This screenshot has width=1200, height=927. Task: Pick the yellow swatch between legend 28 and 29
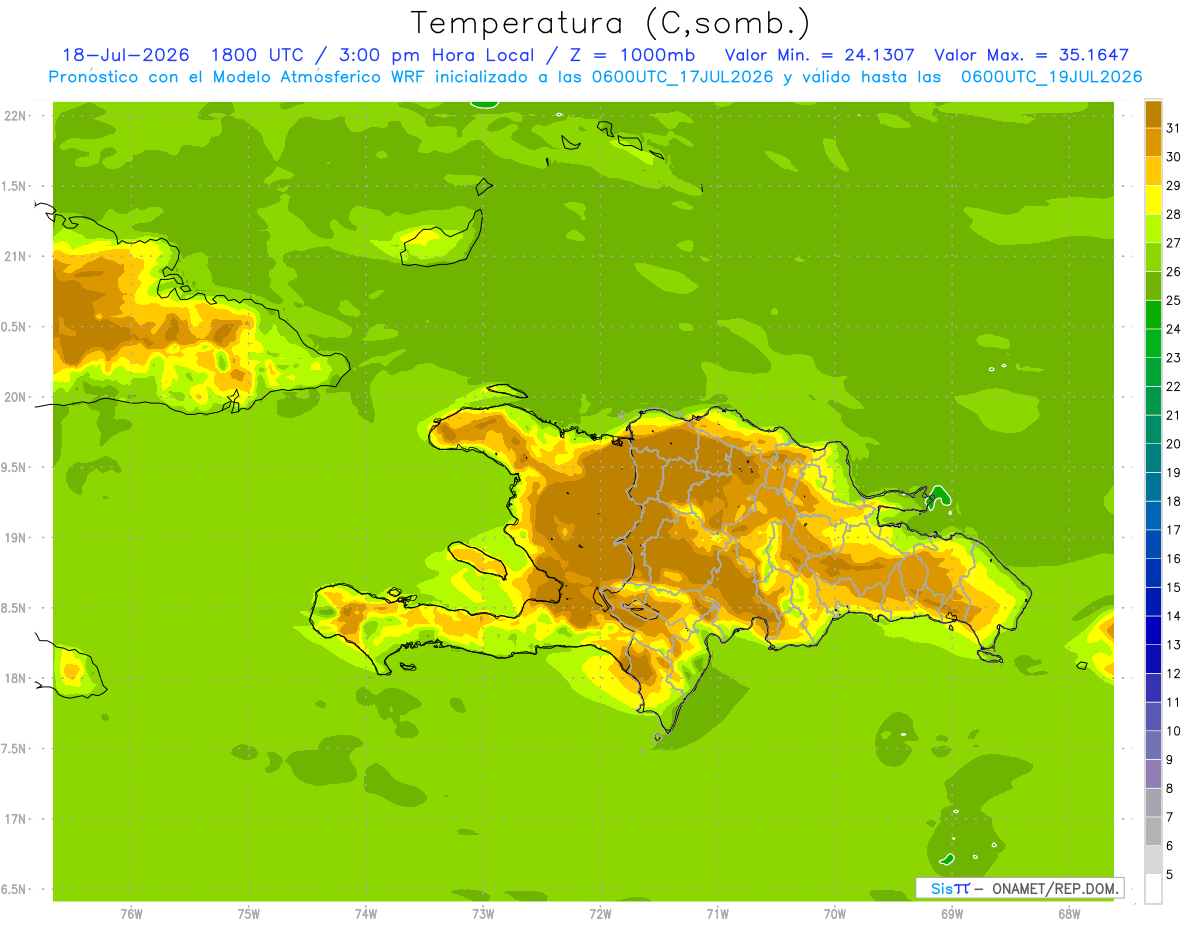point(1153,200)
